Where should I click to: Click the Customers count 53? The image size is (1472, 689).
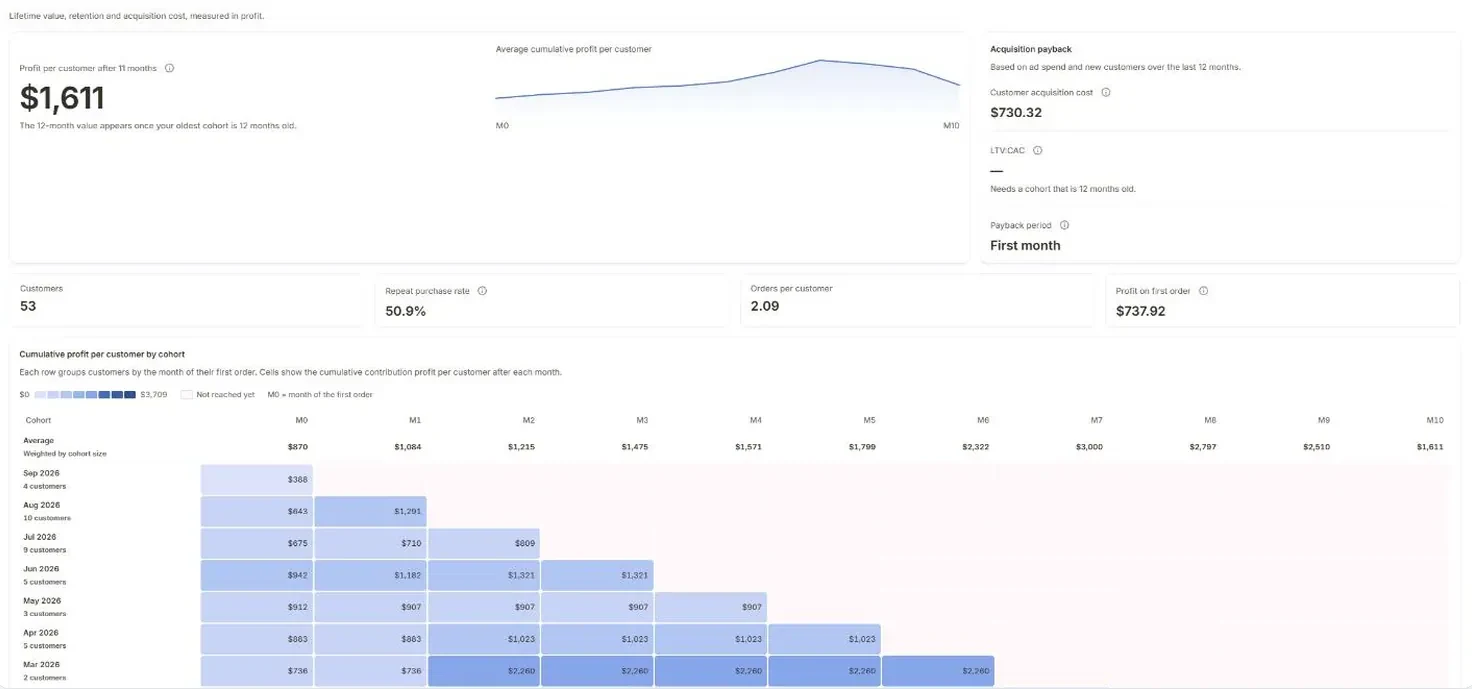click(28, 306)
